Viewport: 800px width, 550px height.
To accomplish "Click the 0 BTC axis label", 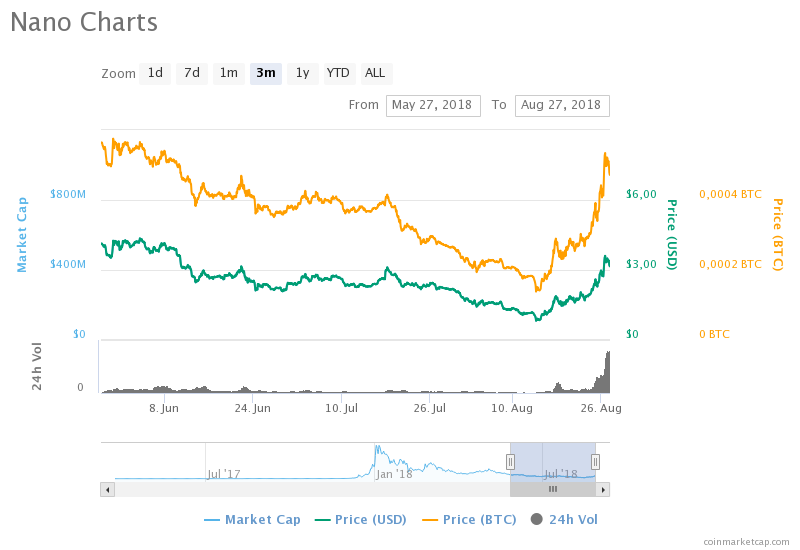I will 714,334.
